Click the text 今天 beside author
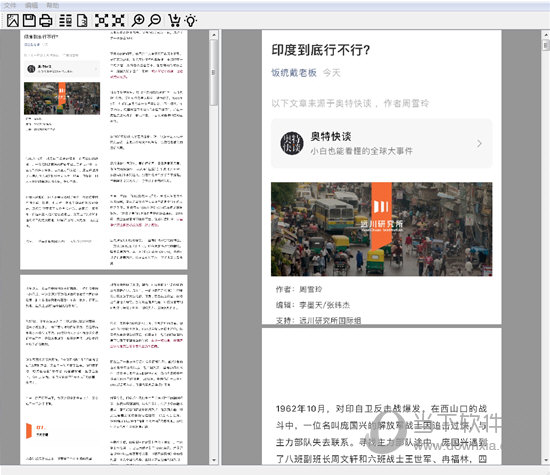Image resolution: width=550 pixels, height=475 pixels. [x=332, y=73]
